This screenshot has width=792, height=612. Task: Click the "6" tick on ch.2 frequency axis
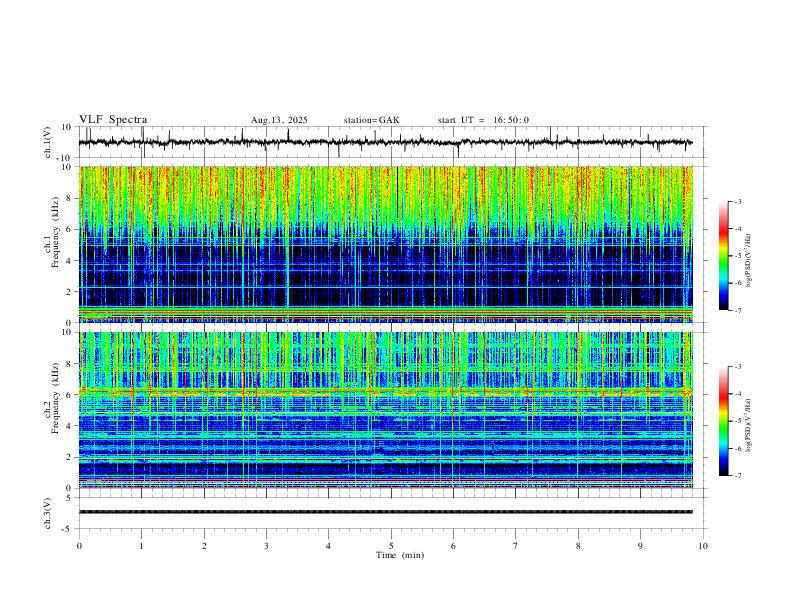[70, 395]
